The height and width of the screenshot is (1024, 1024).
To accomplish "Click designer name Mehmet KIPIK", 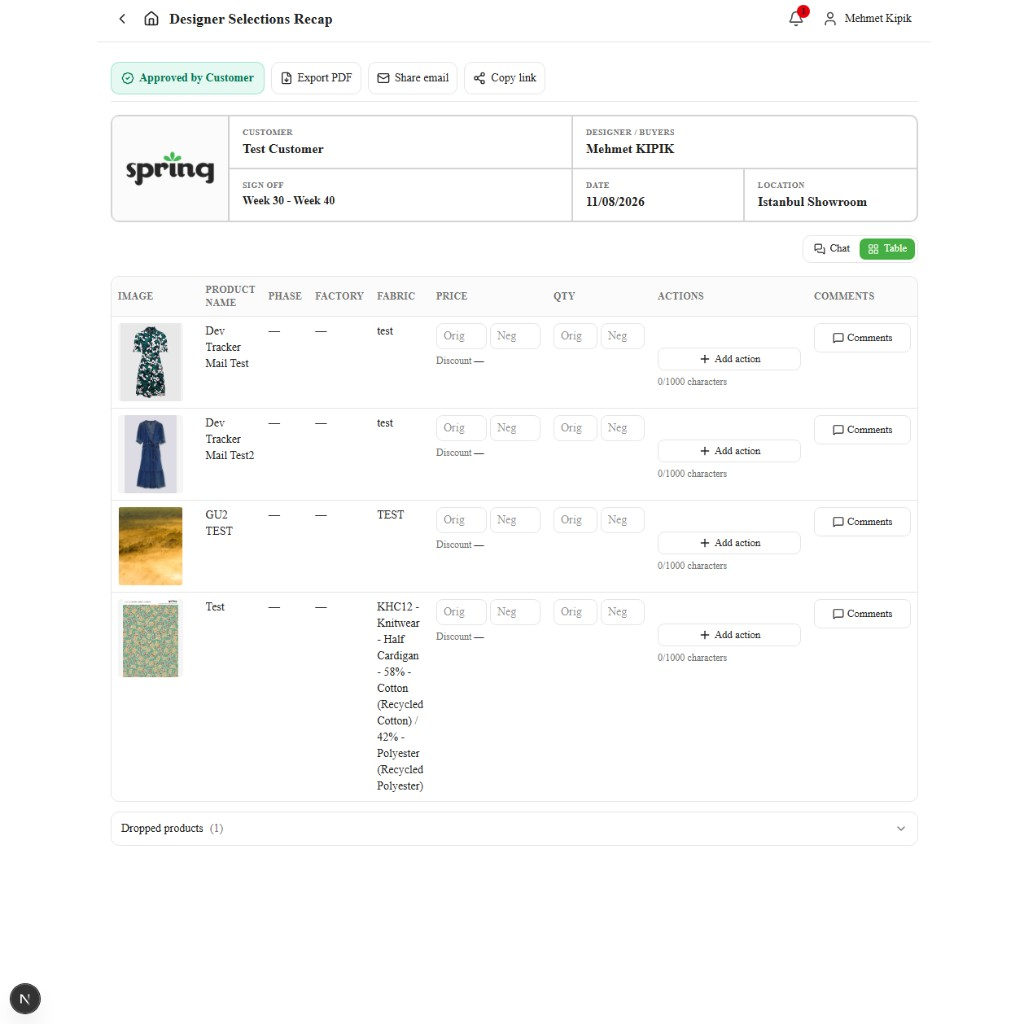I will (630, 149).
